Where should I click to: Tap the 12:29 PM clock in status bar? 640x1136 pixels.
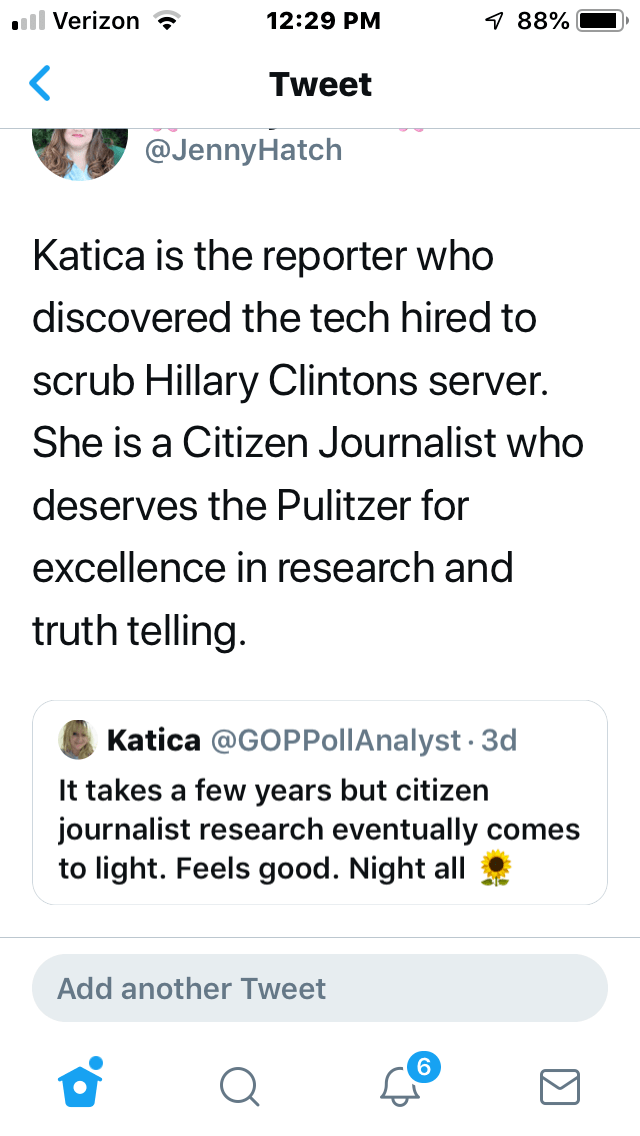(323, 20)
